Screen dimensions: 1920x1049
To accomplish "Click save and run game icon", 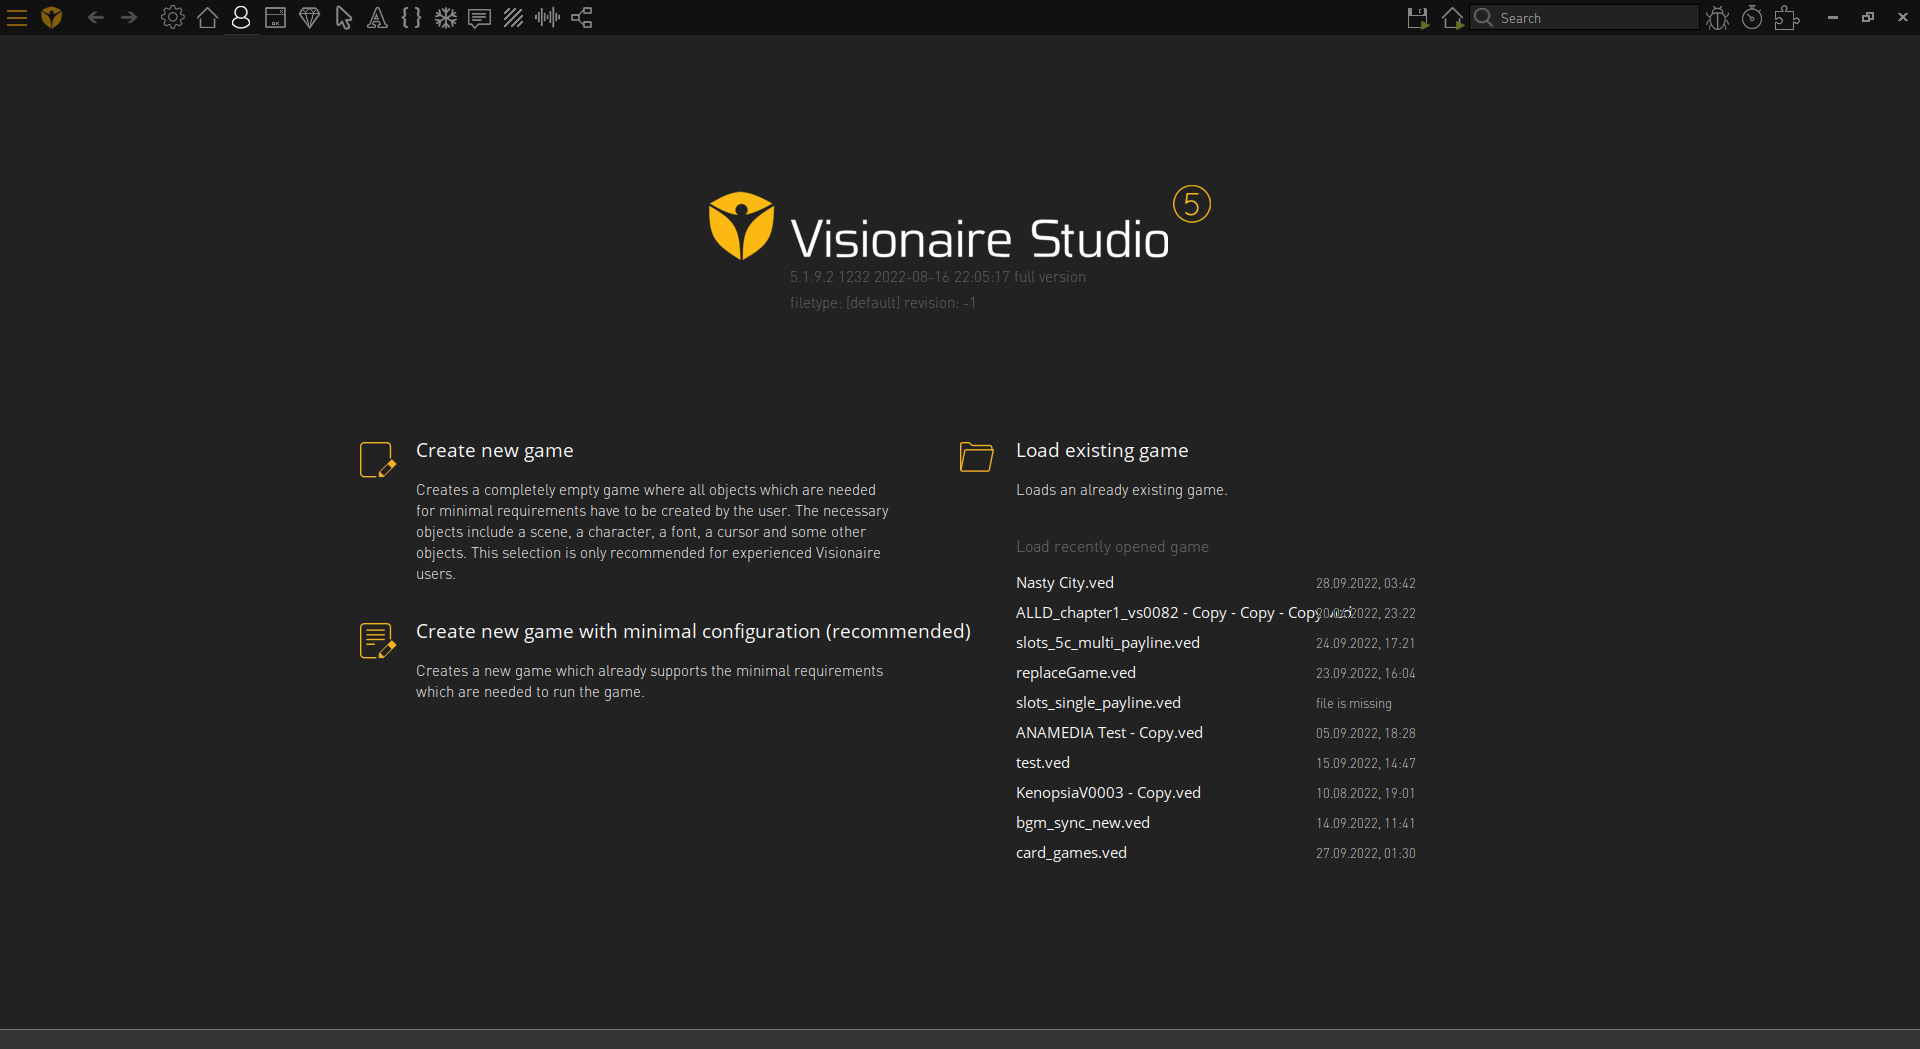I will tap(1418, 18).
